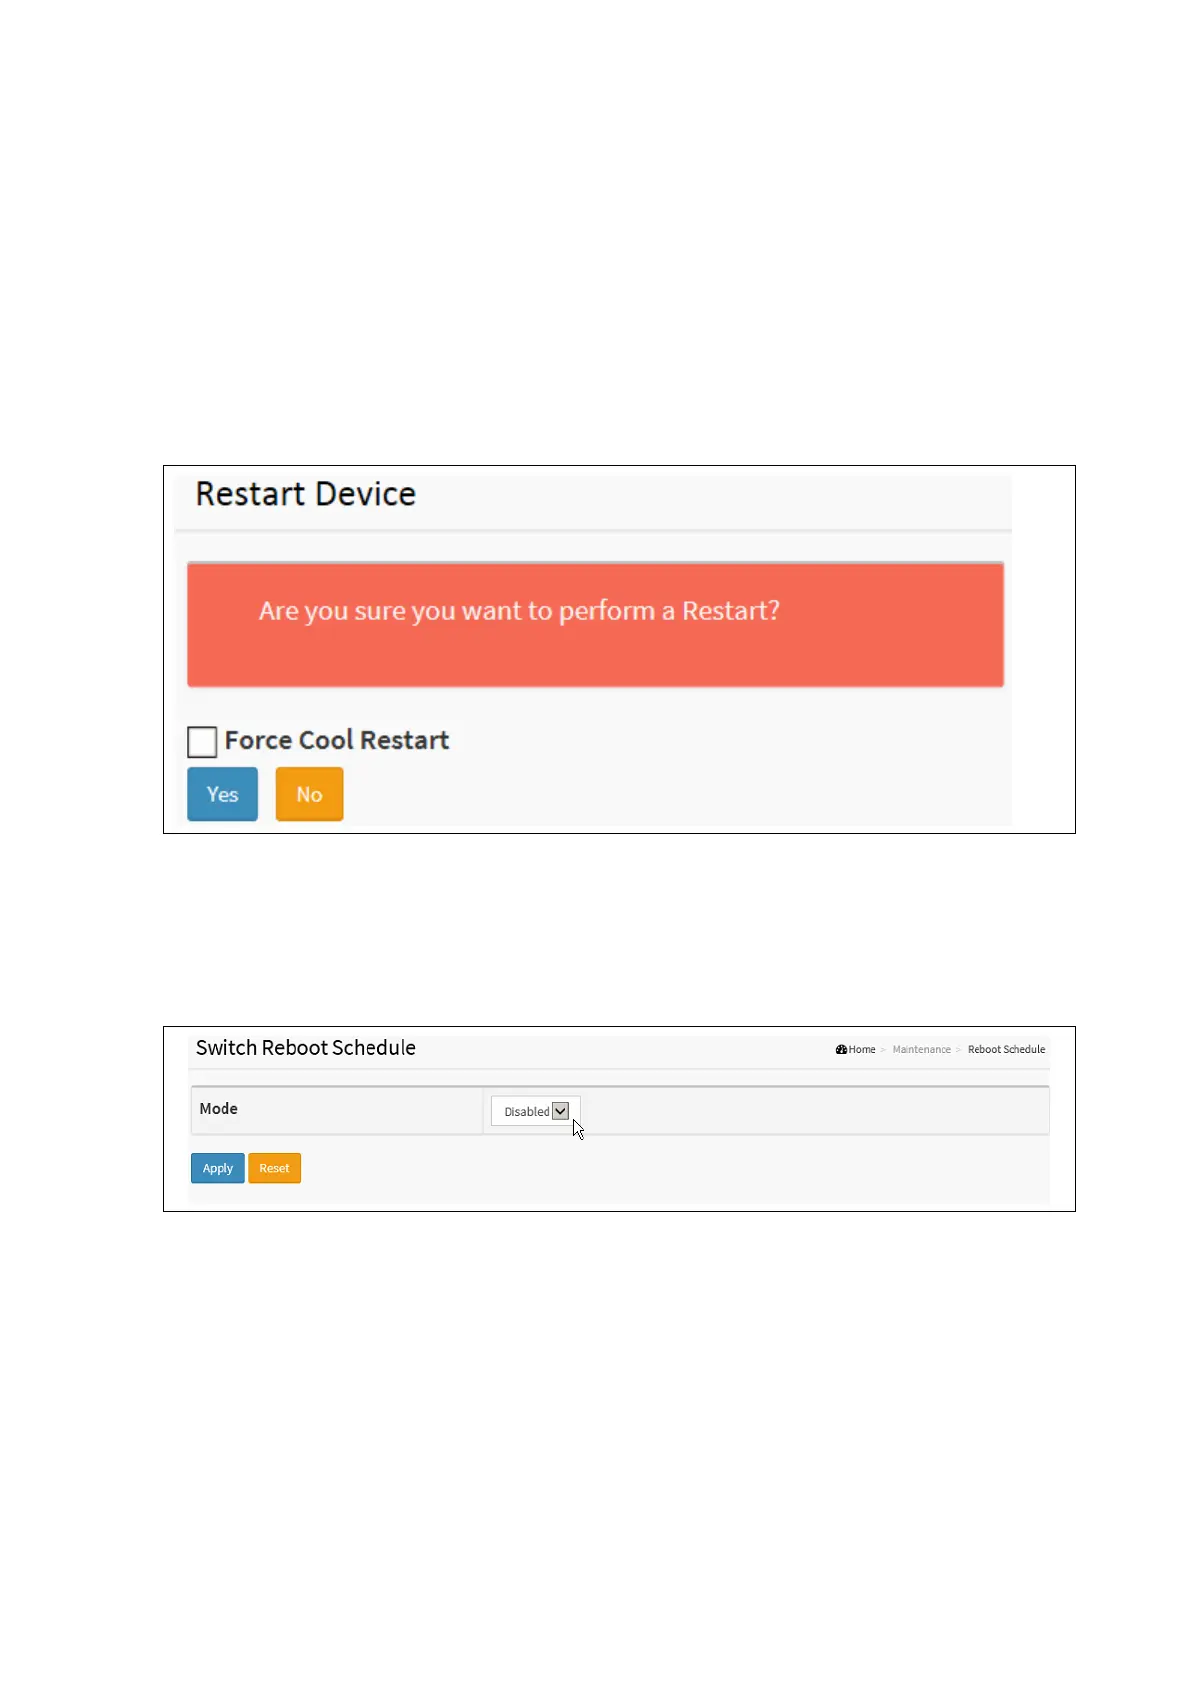The width and height of the screenshot is (1191, 1684).
Task: Confirm restart with the Yes button
Action: point(222,795)
